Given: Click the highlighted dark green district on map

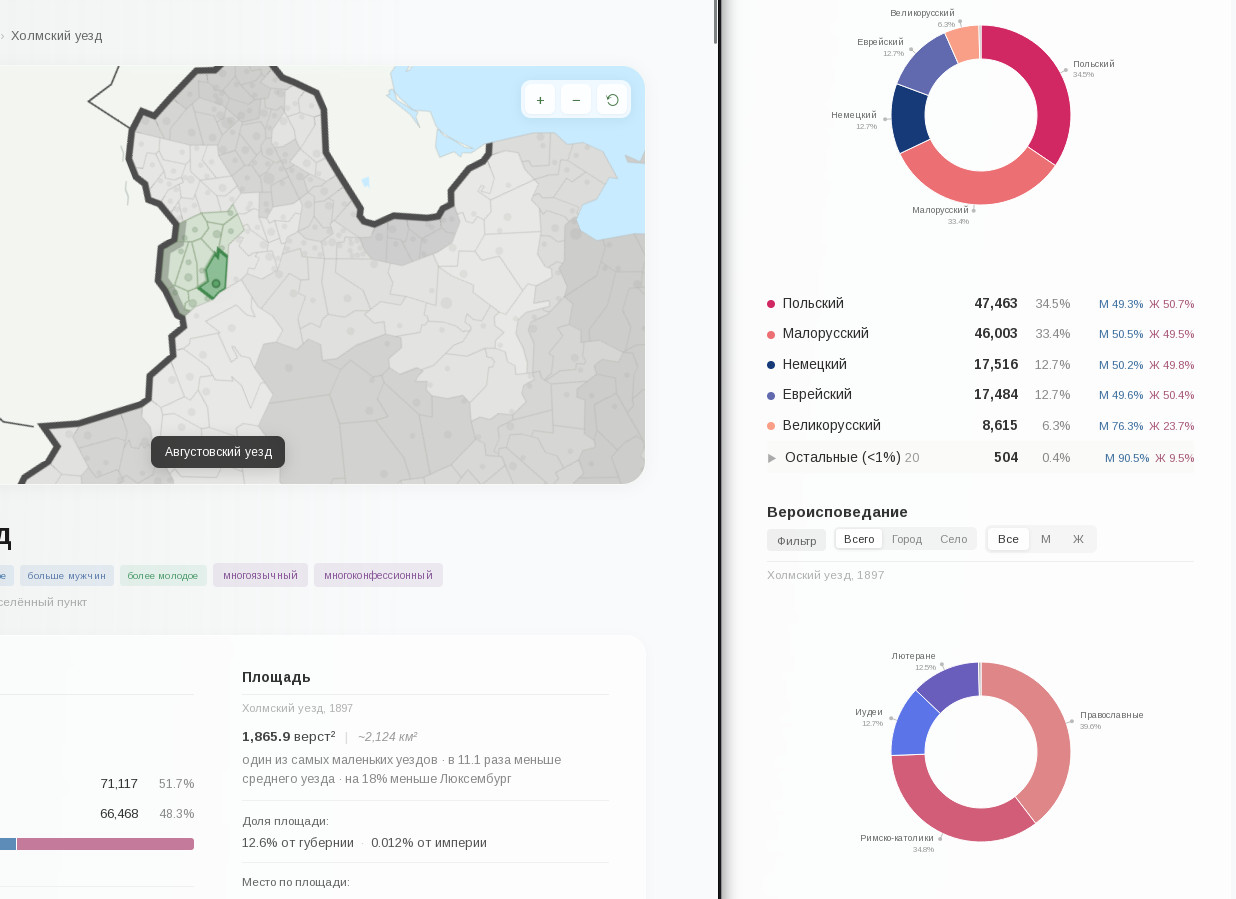Looking at the screenshot, I should 214,275.
